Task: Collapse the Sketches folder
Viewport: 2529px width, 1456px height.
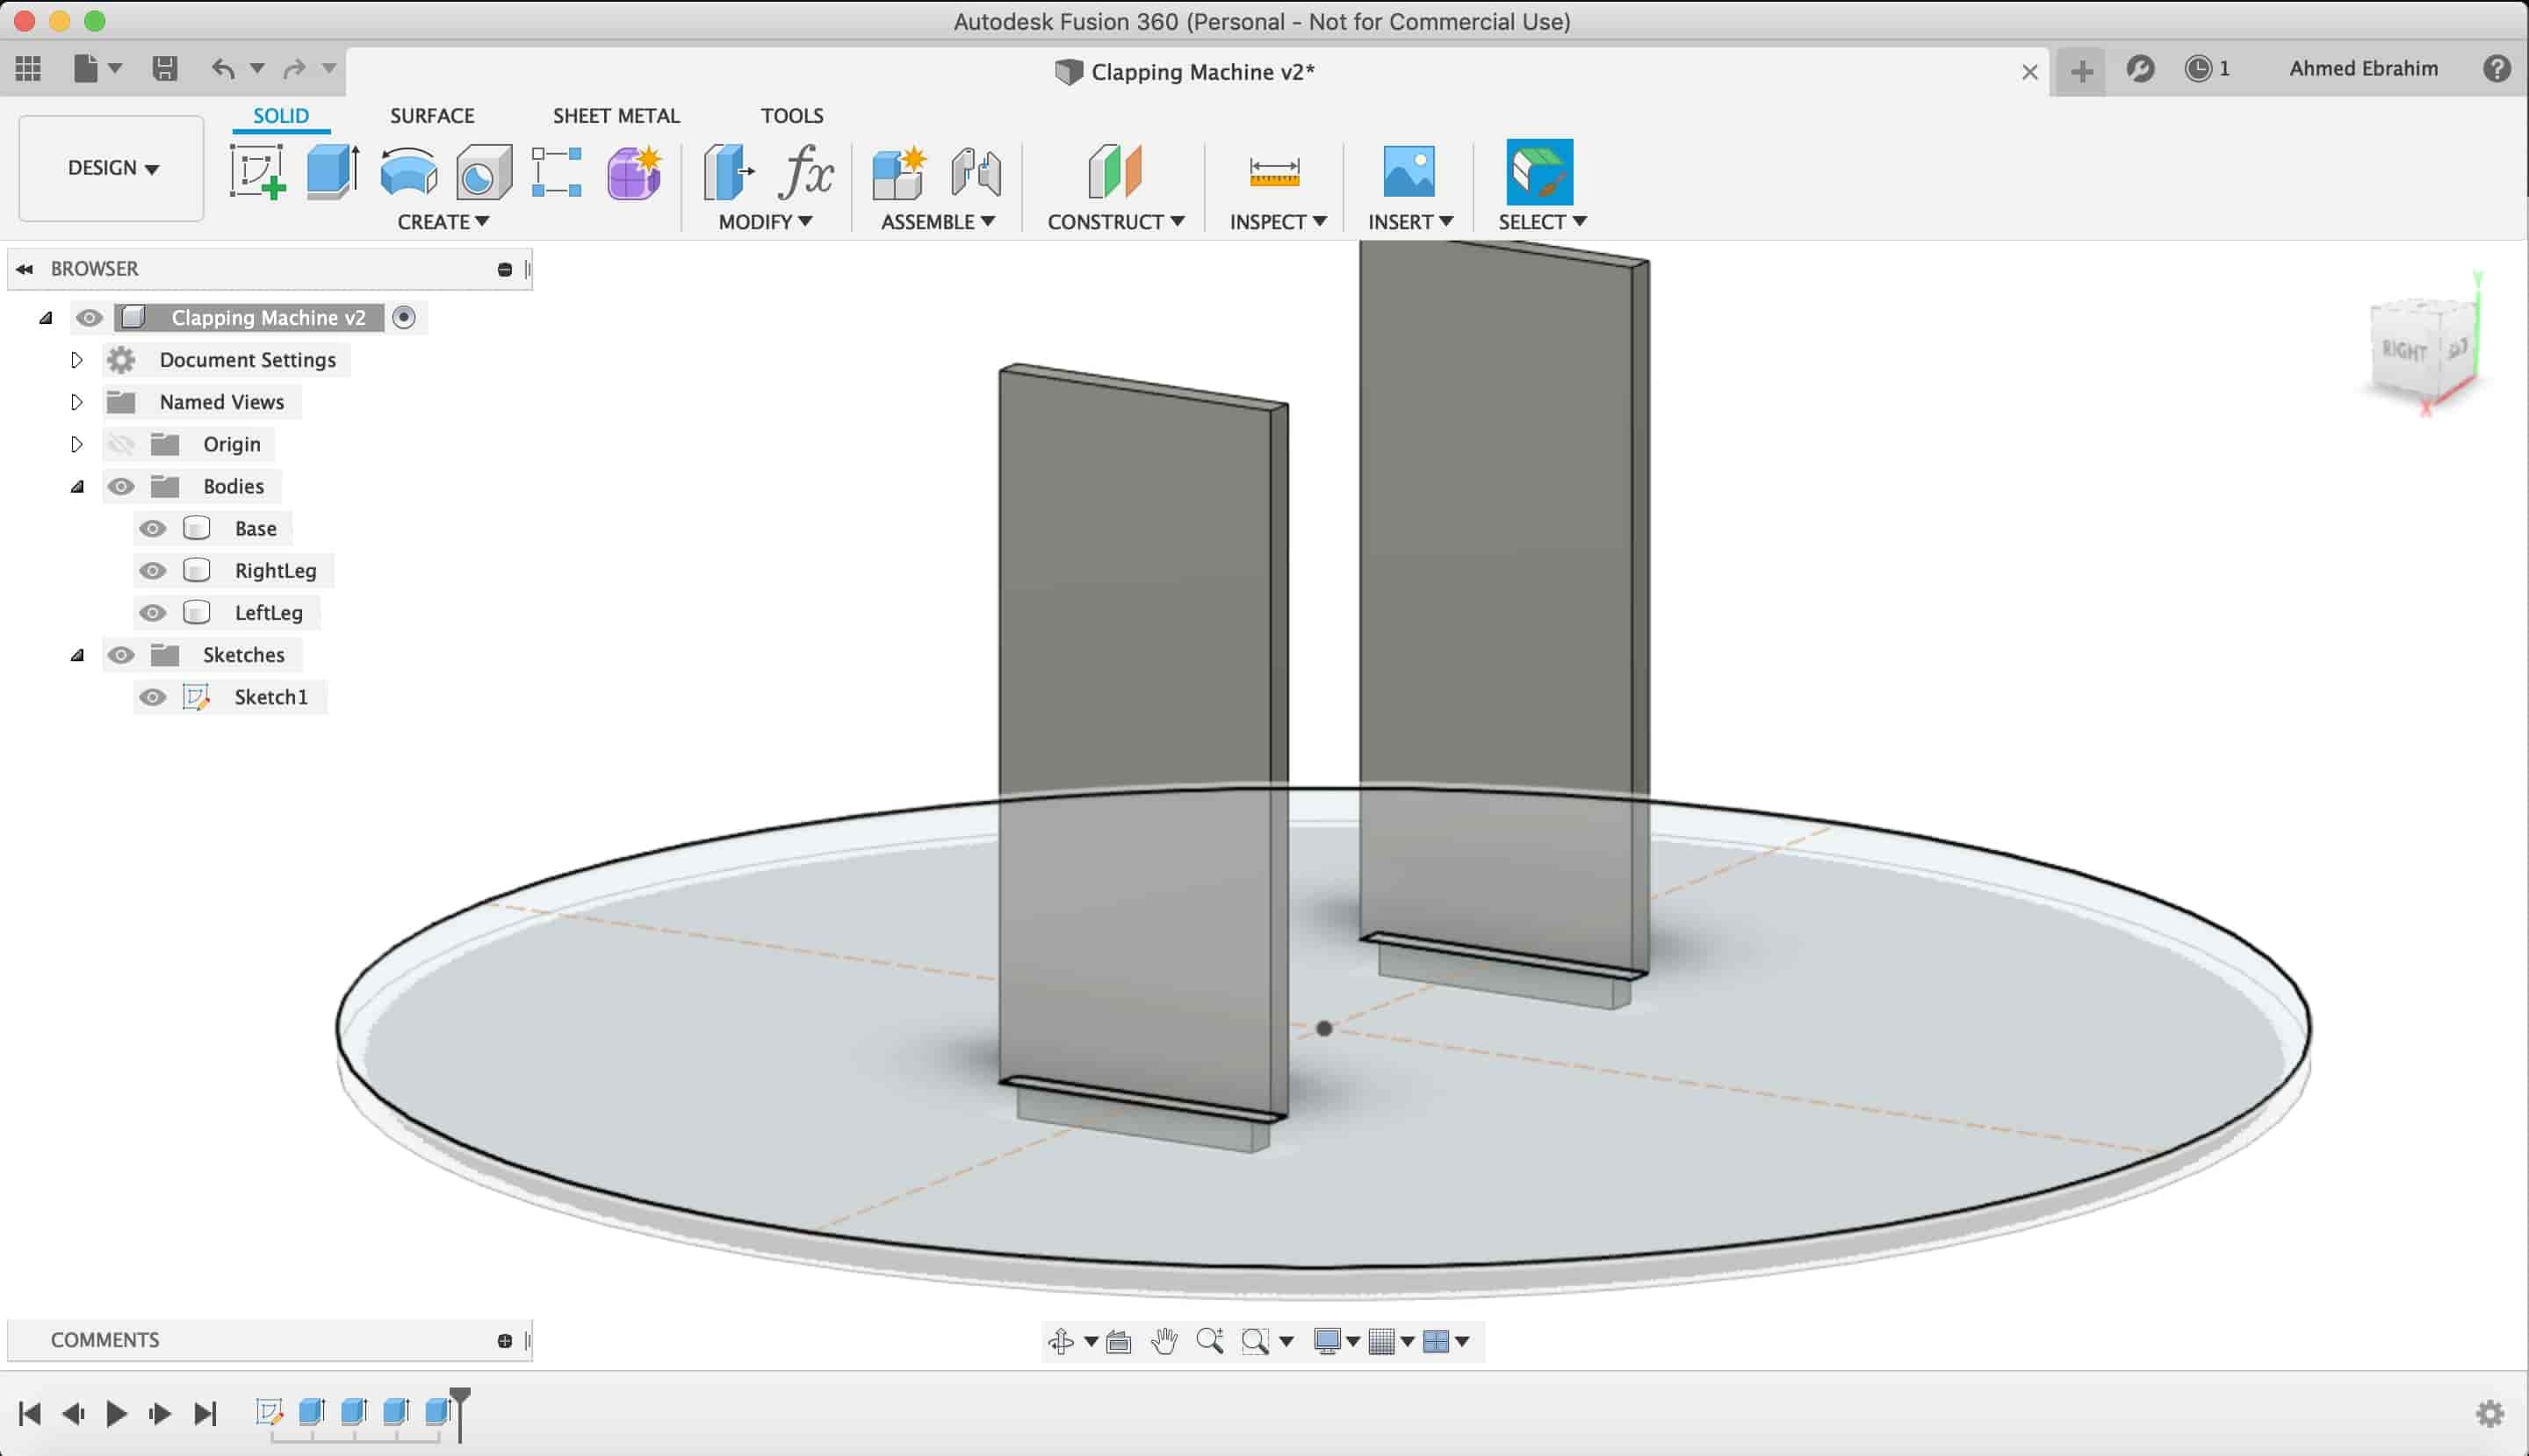Action: click(77, 656)
